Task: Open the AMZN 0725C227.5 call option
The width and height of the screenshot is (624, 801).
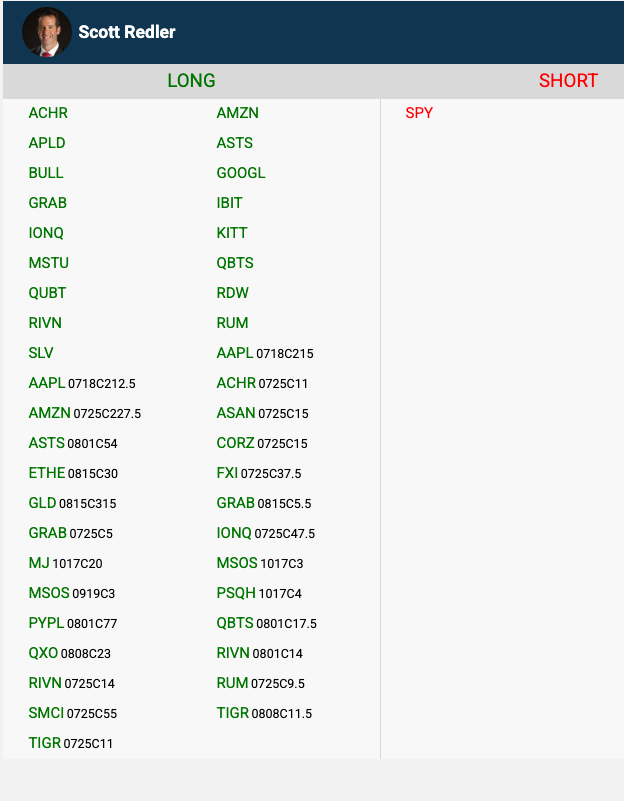Action: pos(85,413)
